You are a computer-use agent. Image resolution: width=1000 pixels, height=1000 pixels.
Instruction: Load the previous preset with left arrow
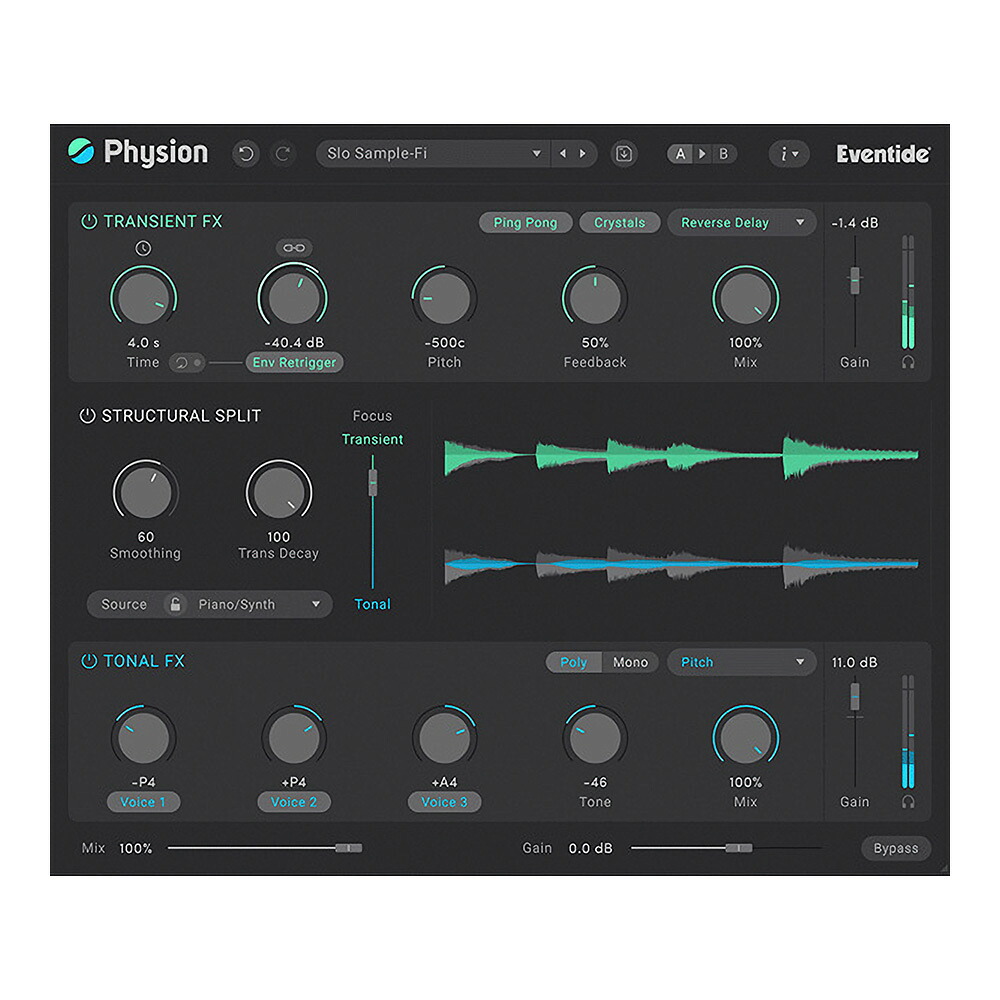(x=562, y=154)
